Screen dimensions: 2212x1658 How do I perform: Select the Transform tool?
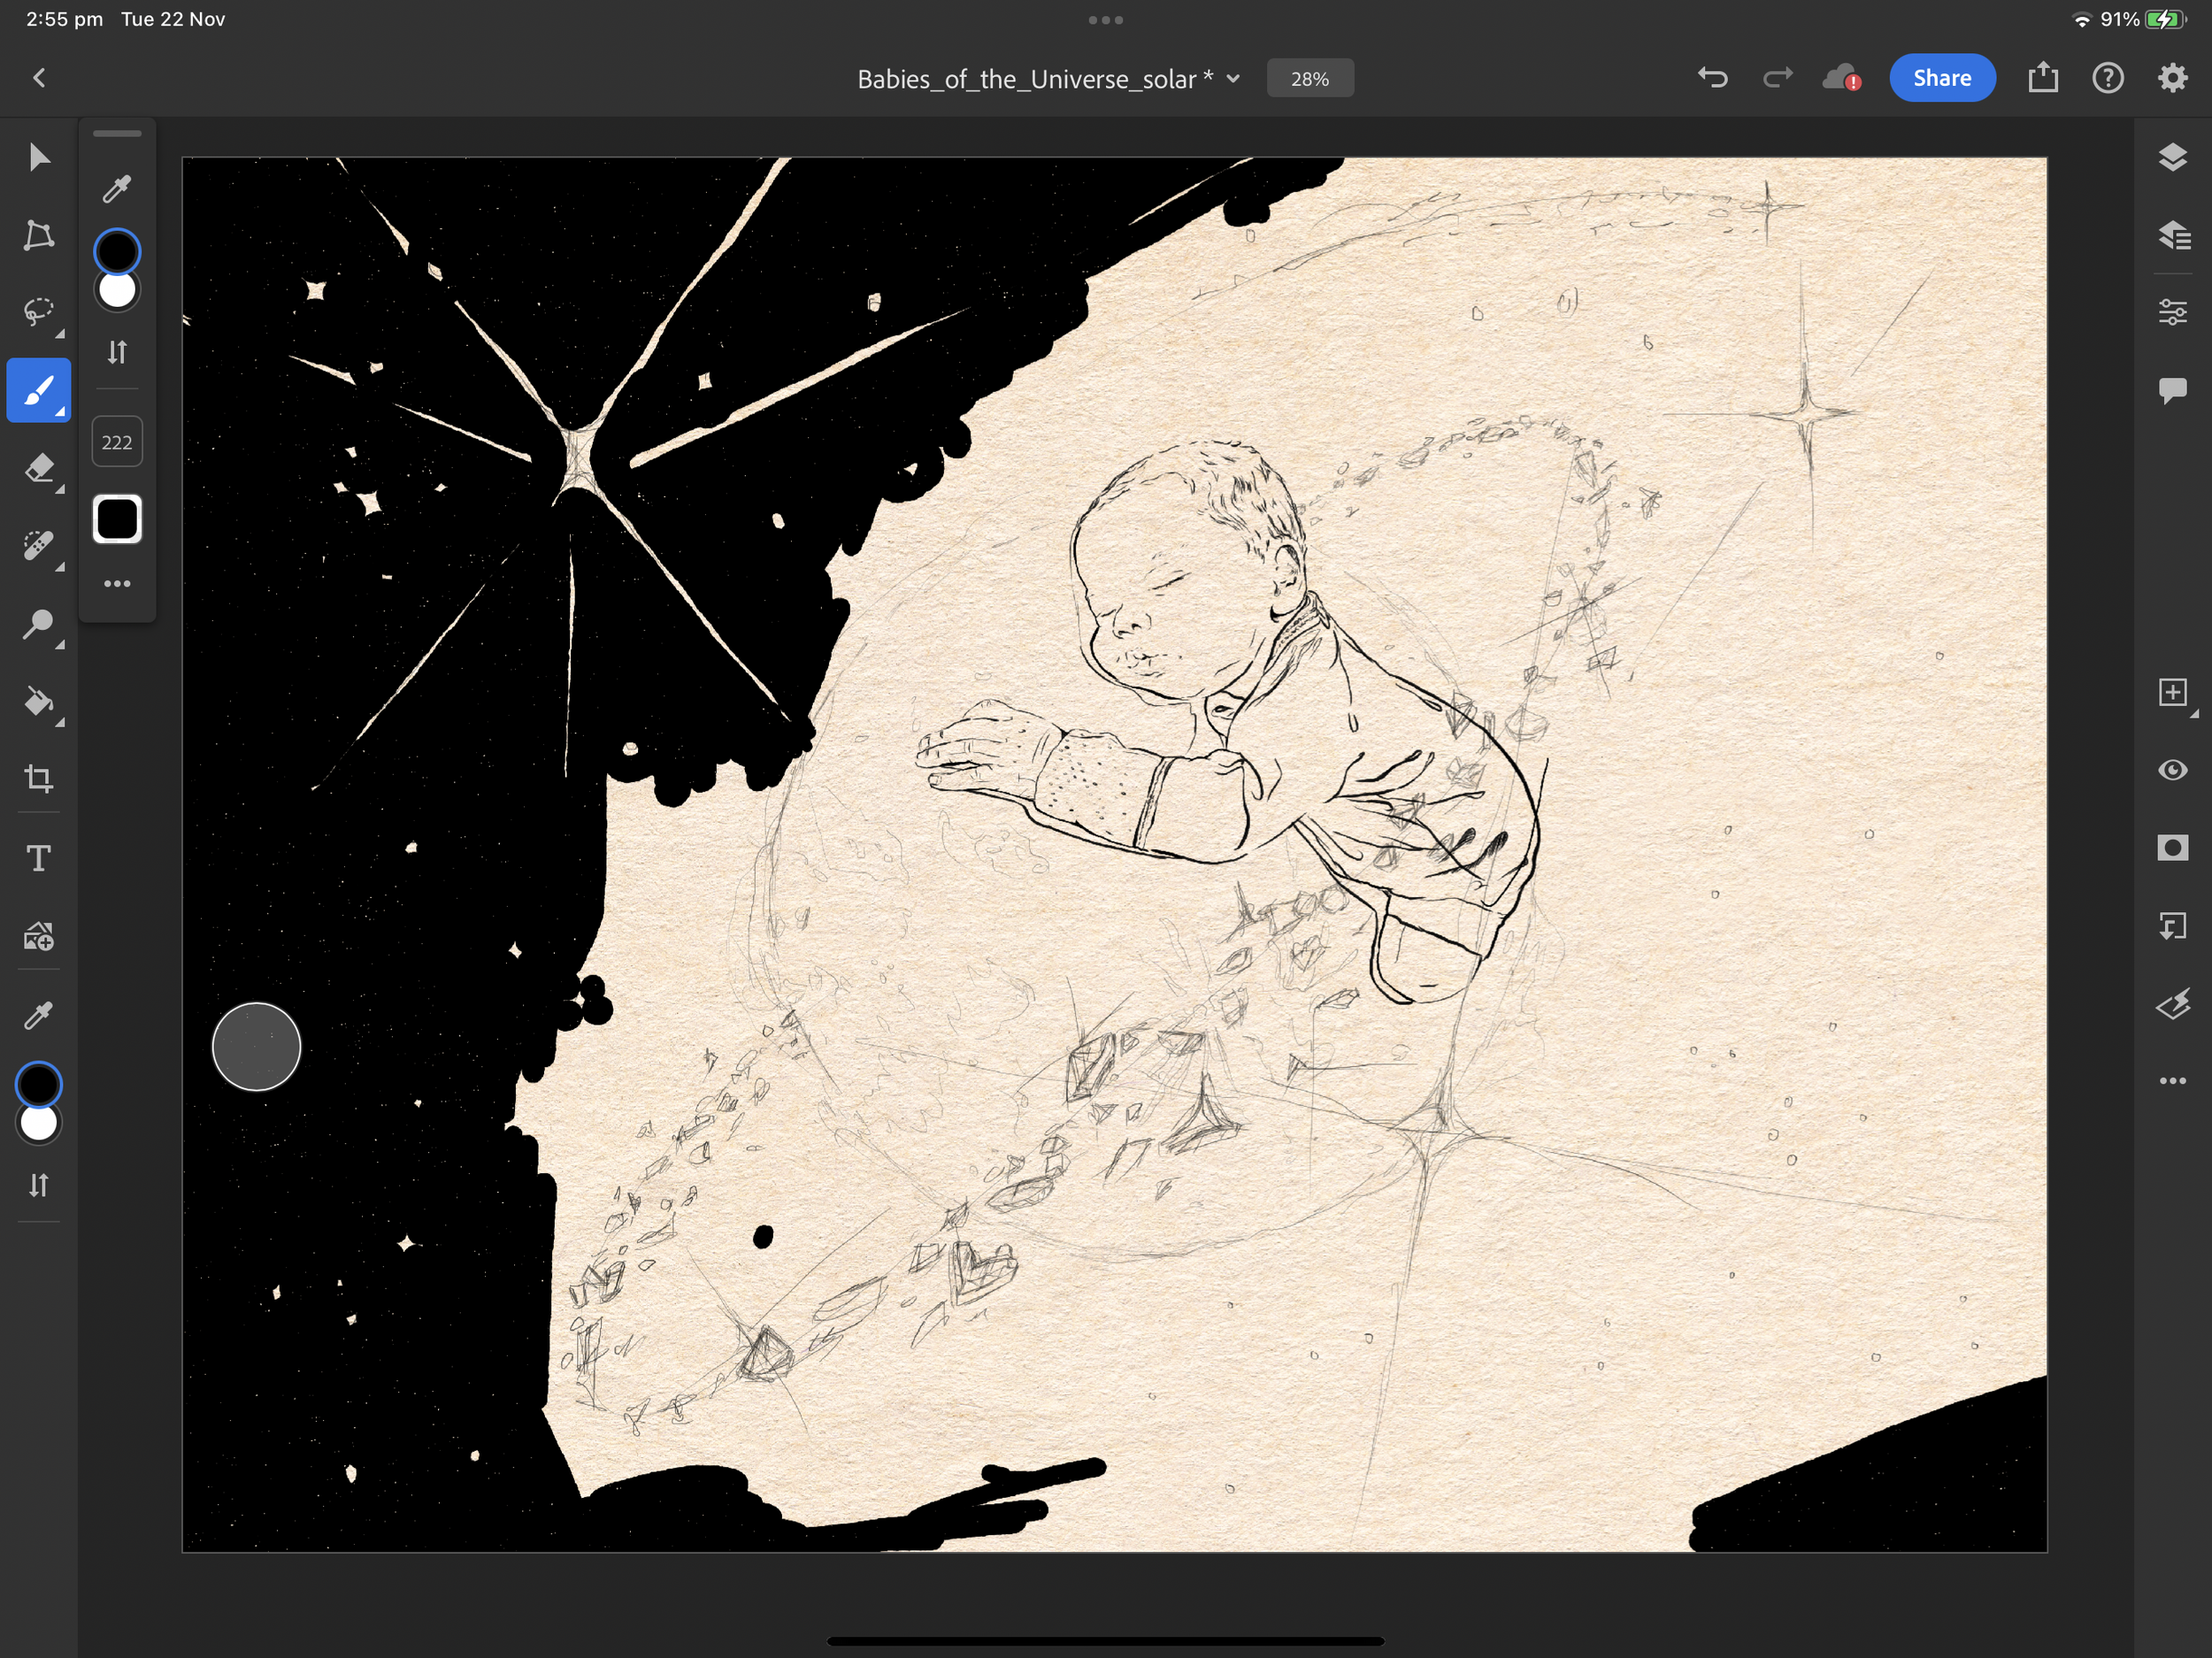(x=39, y=236)
